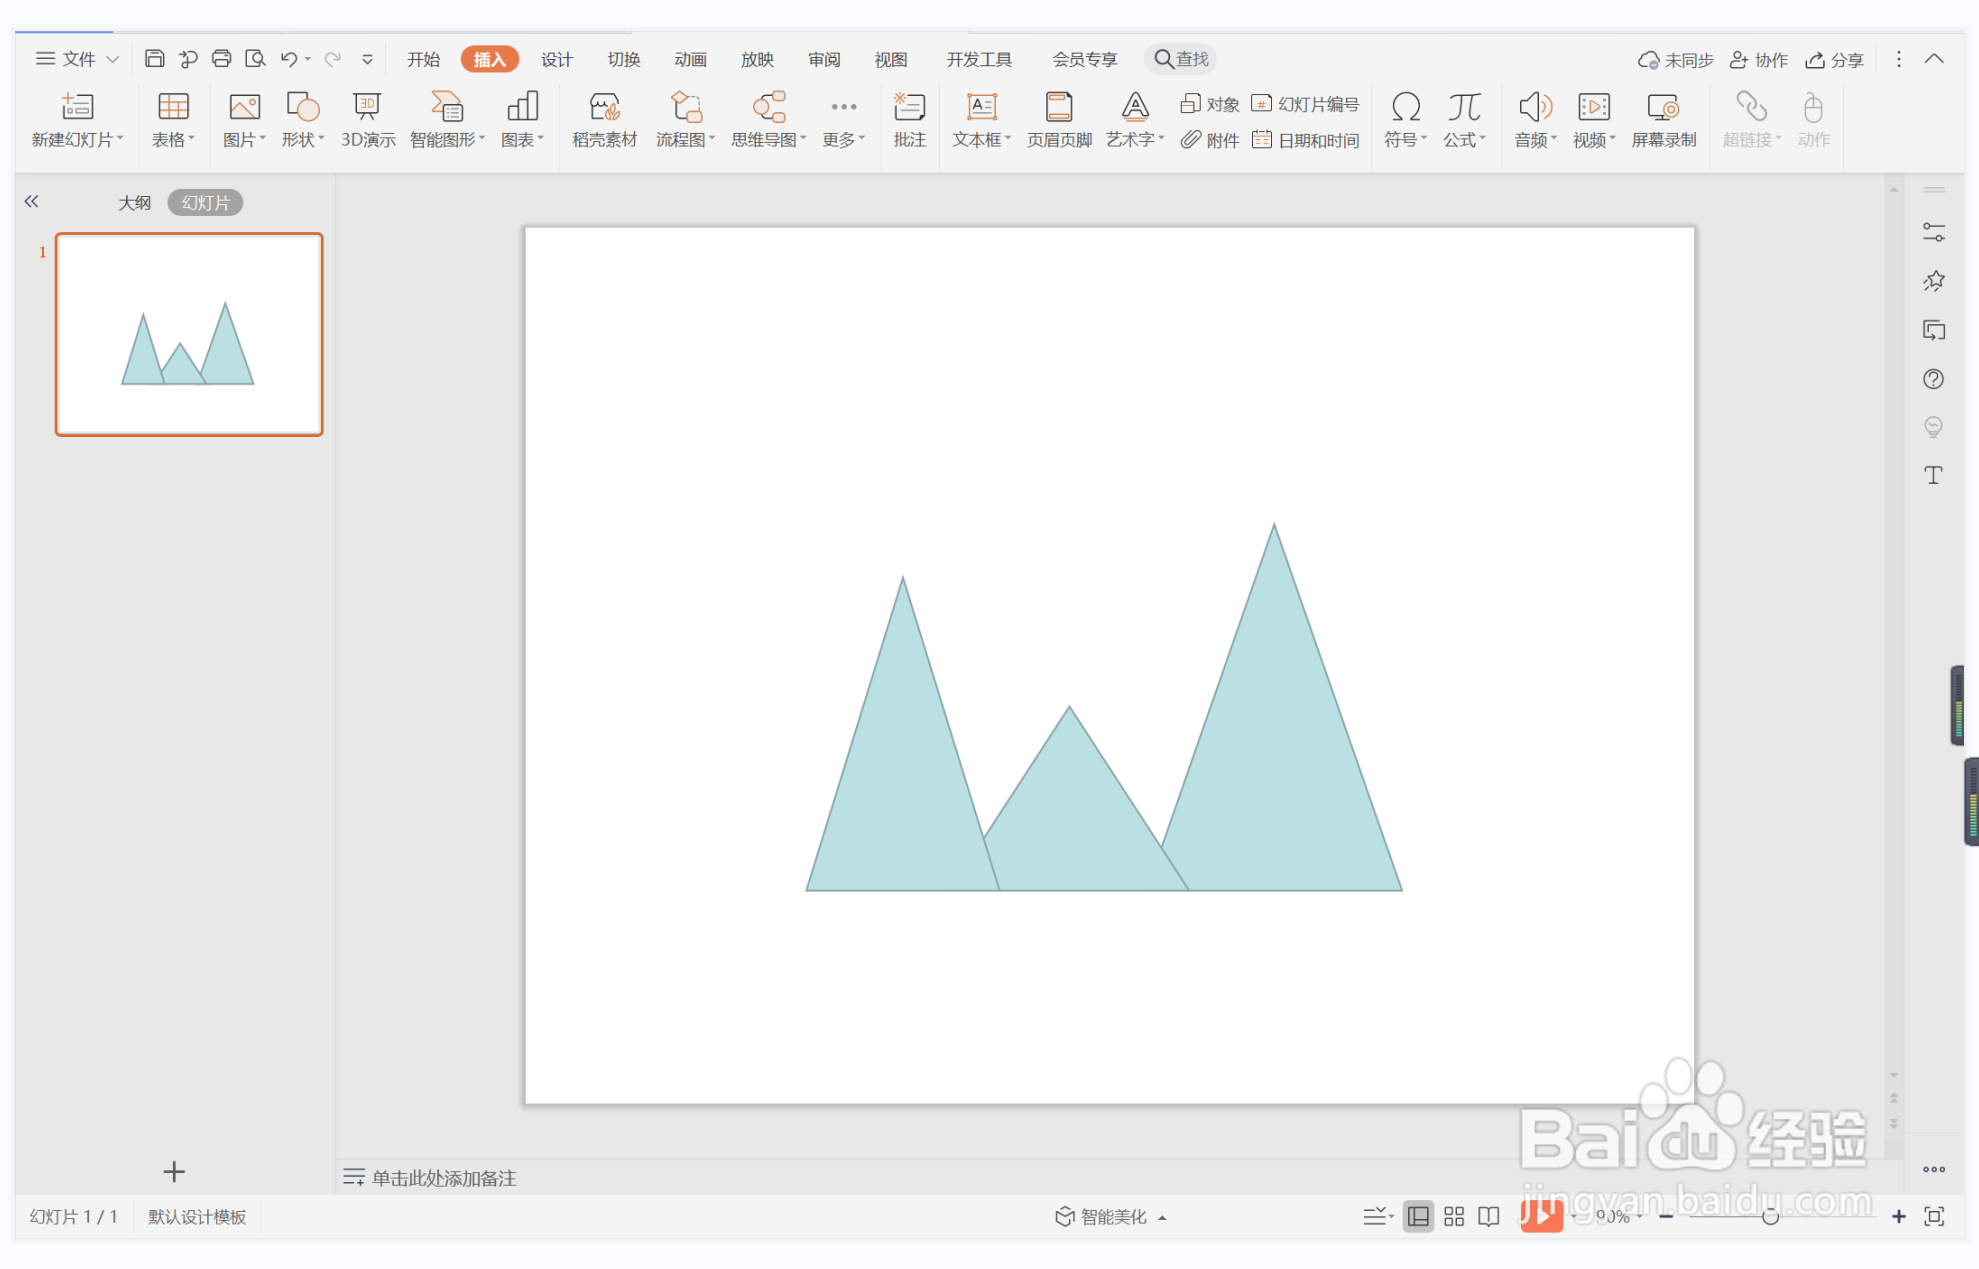Open 稻壳素材 materials library
This screenshot has width=1979, height=1269.
coord(604,120)
